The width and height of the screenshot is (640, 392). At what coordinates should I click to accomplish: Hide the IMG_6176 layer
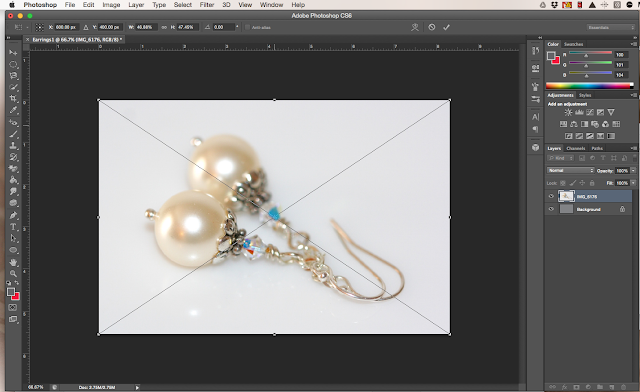[551, 196]
